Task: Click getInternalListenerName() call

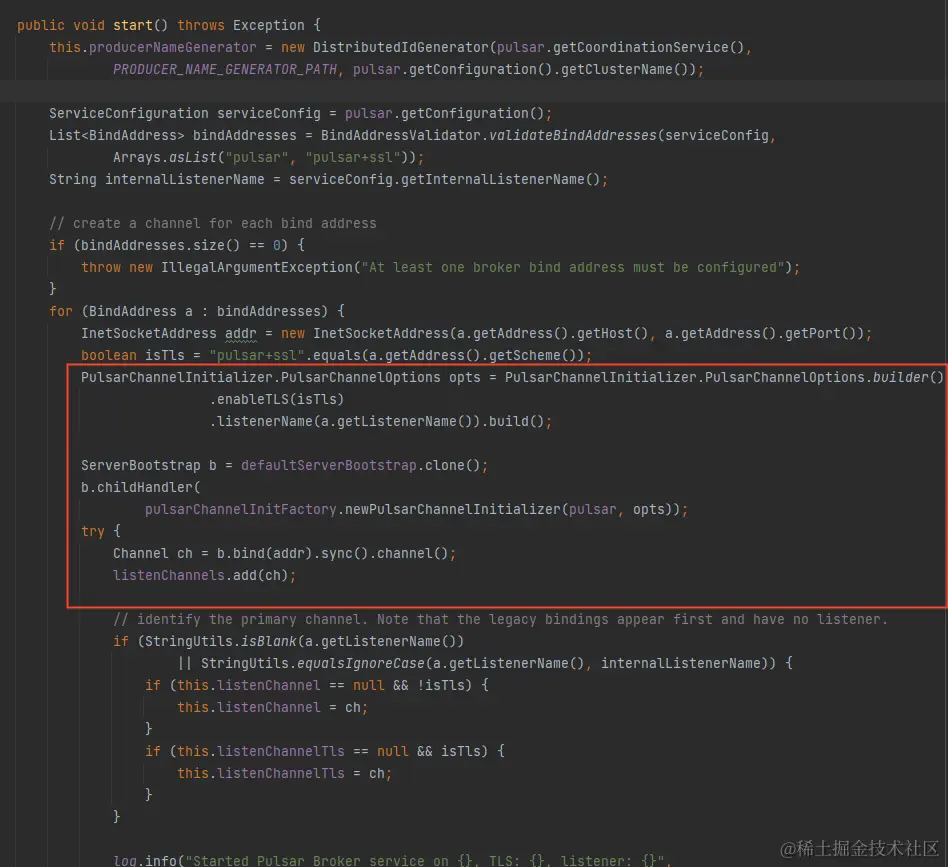Action: (x=501, y=180)
